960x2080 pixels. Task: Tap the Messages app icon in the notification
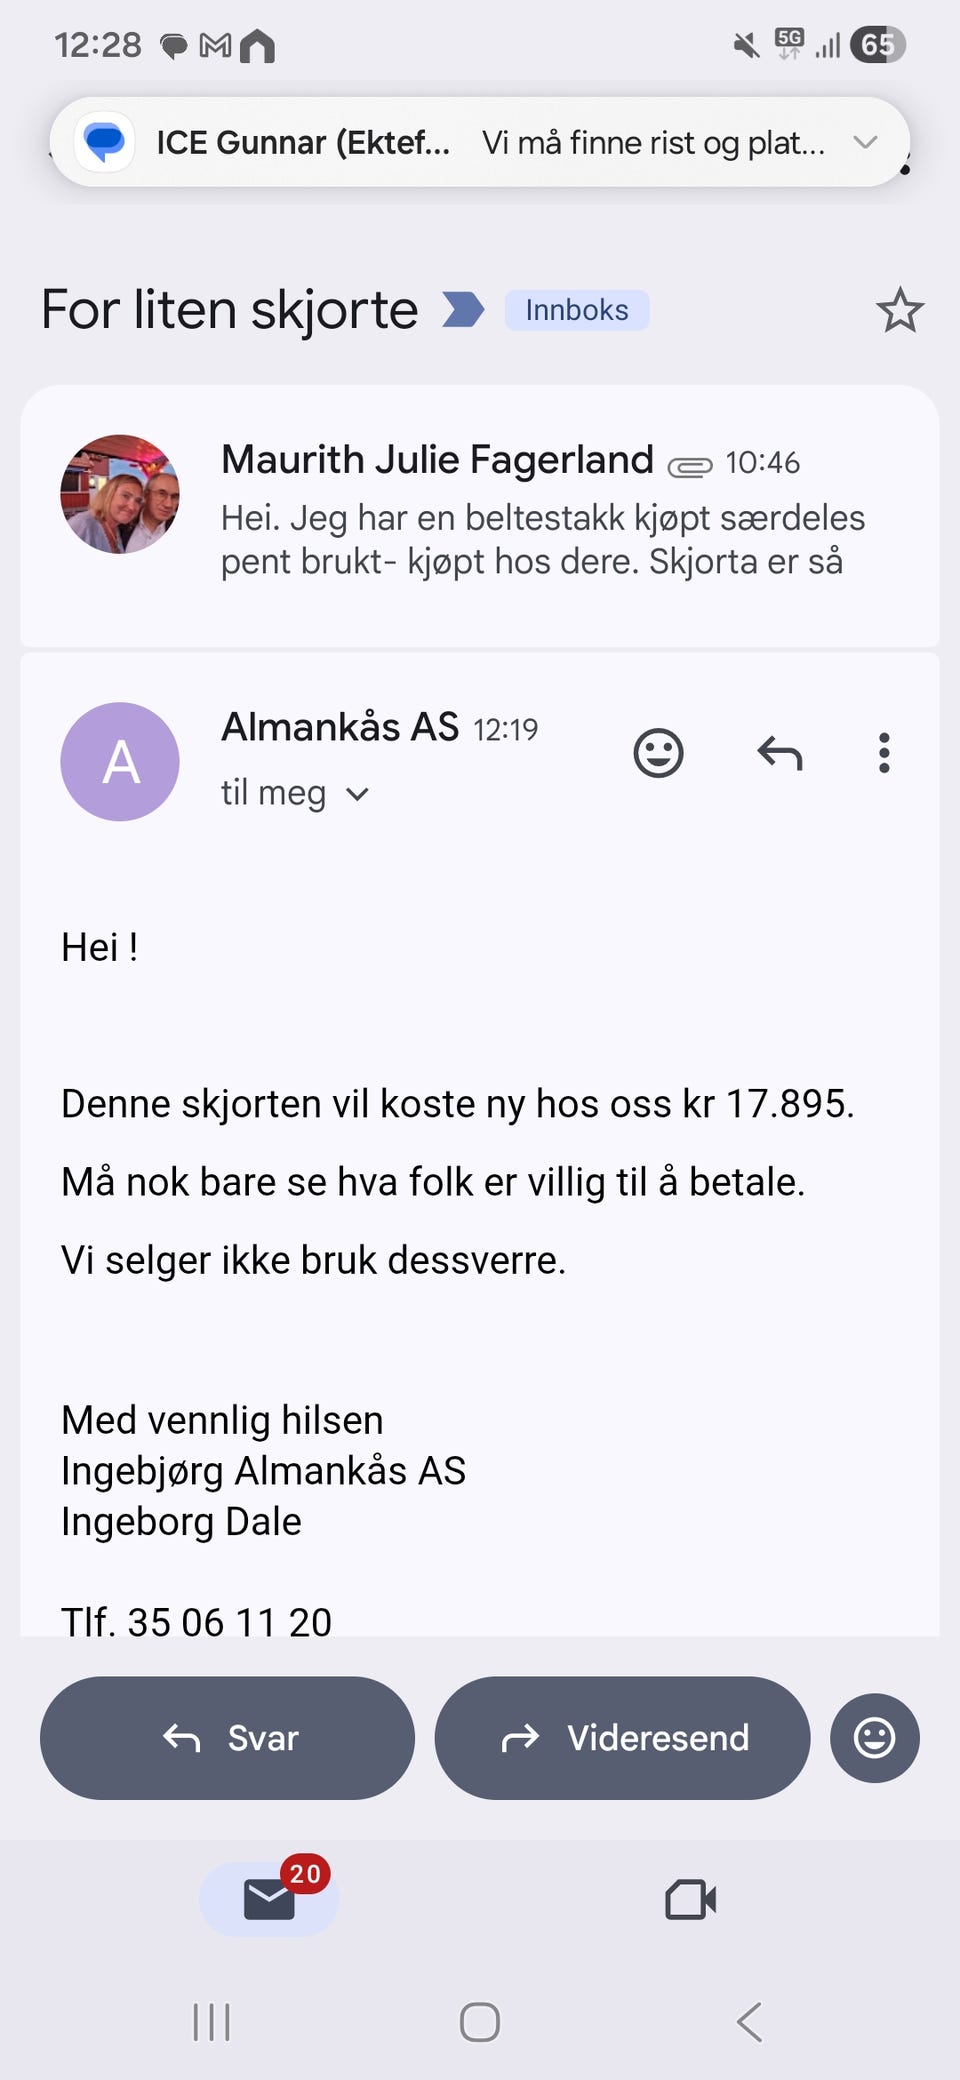pyautogui.click(x=105, y=142)
